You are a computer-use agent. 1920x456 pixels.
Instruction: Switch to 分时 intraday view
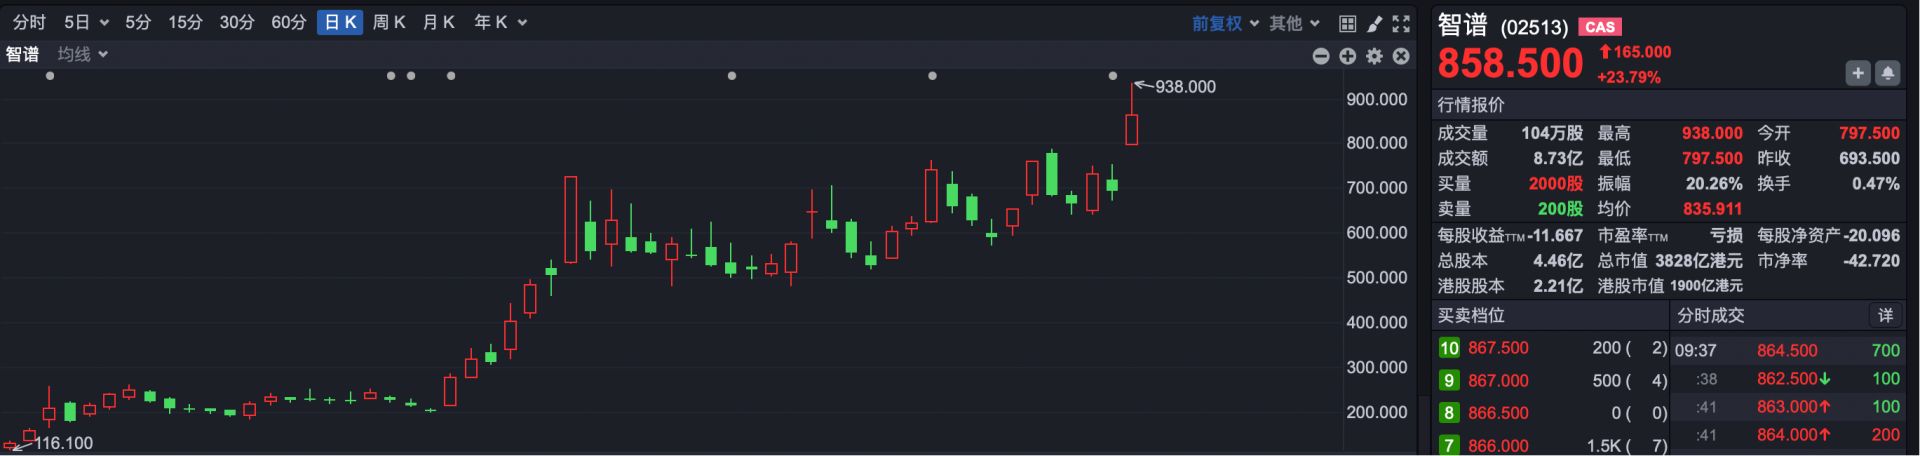pyautogui.click(x=29, y=22)
